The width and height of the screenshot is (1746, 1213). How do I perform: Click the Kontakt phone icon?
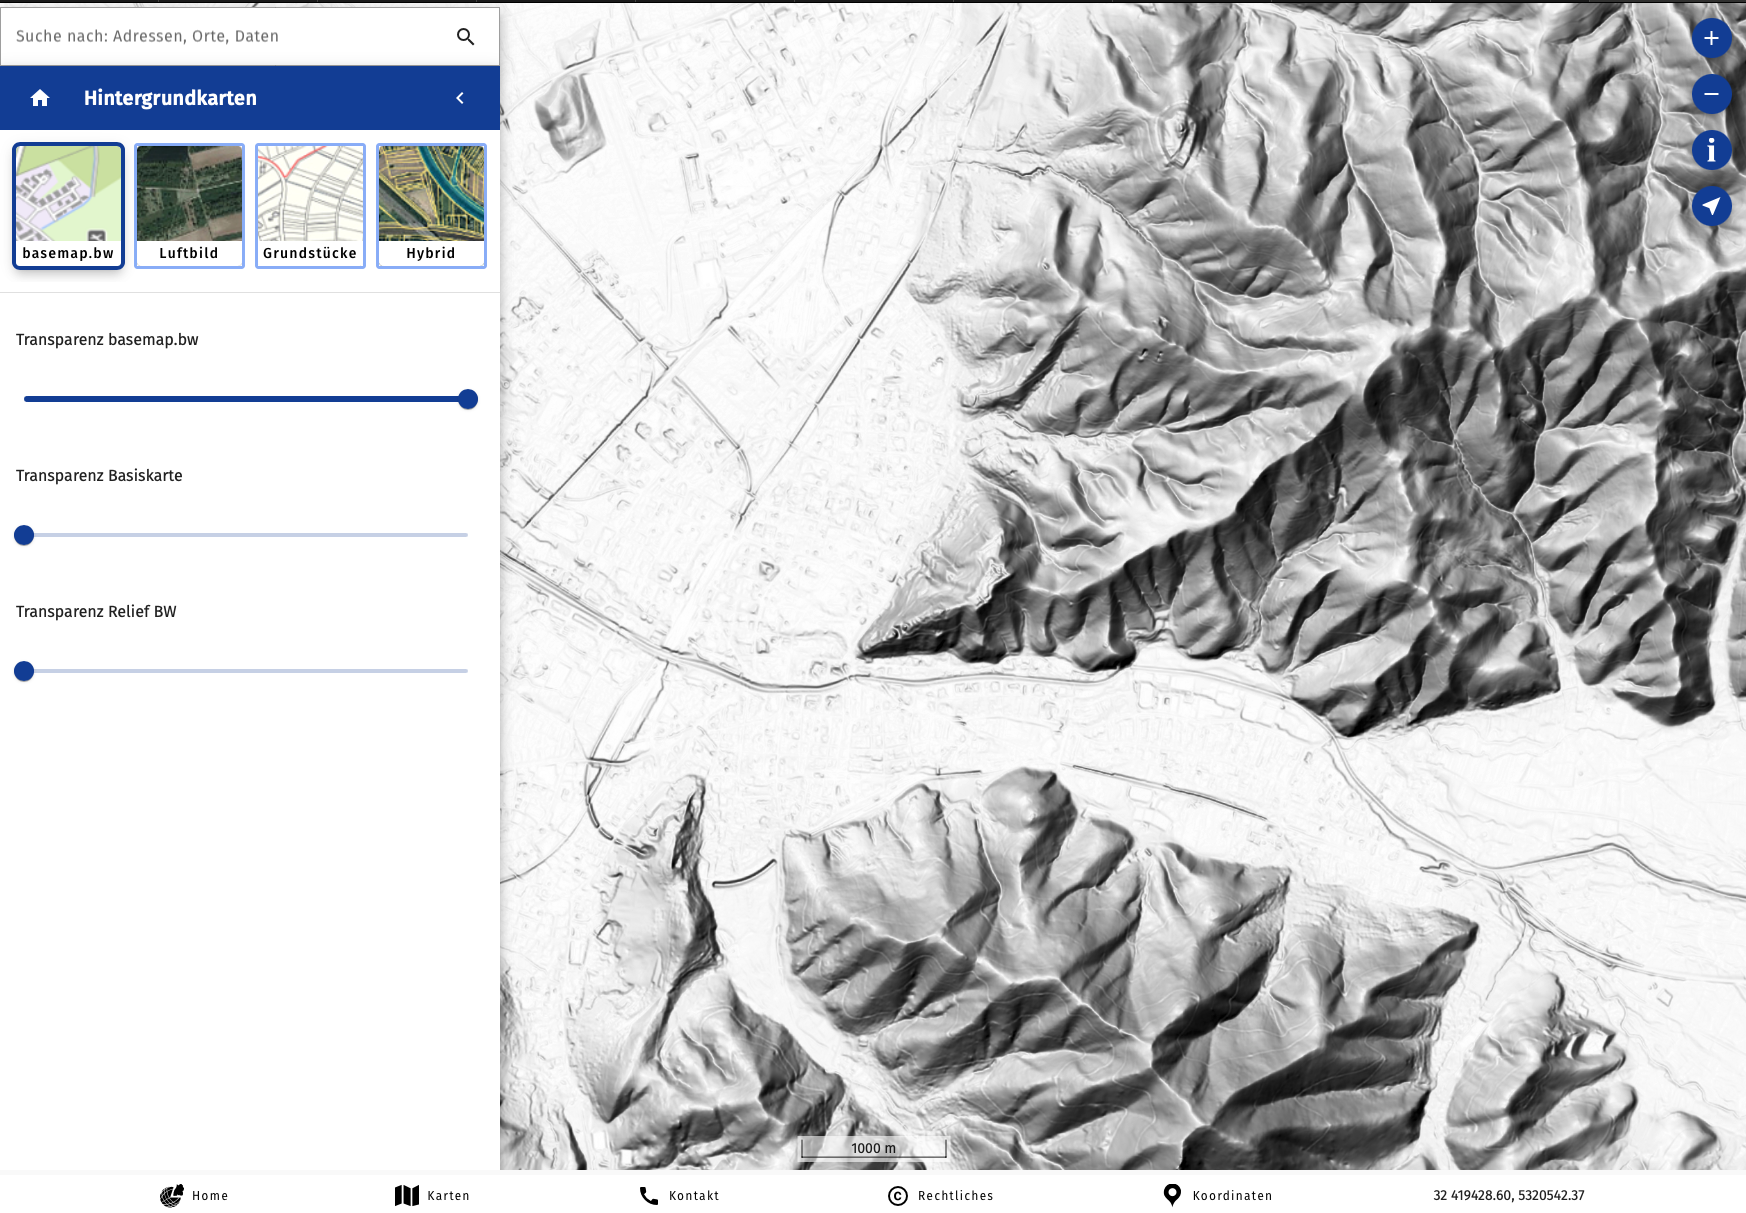click(x=649, y=1195)
